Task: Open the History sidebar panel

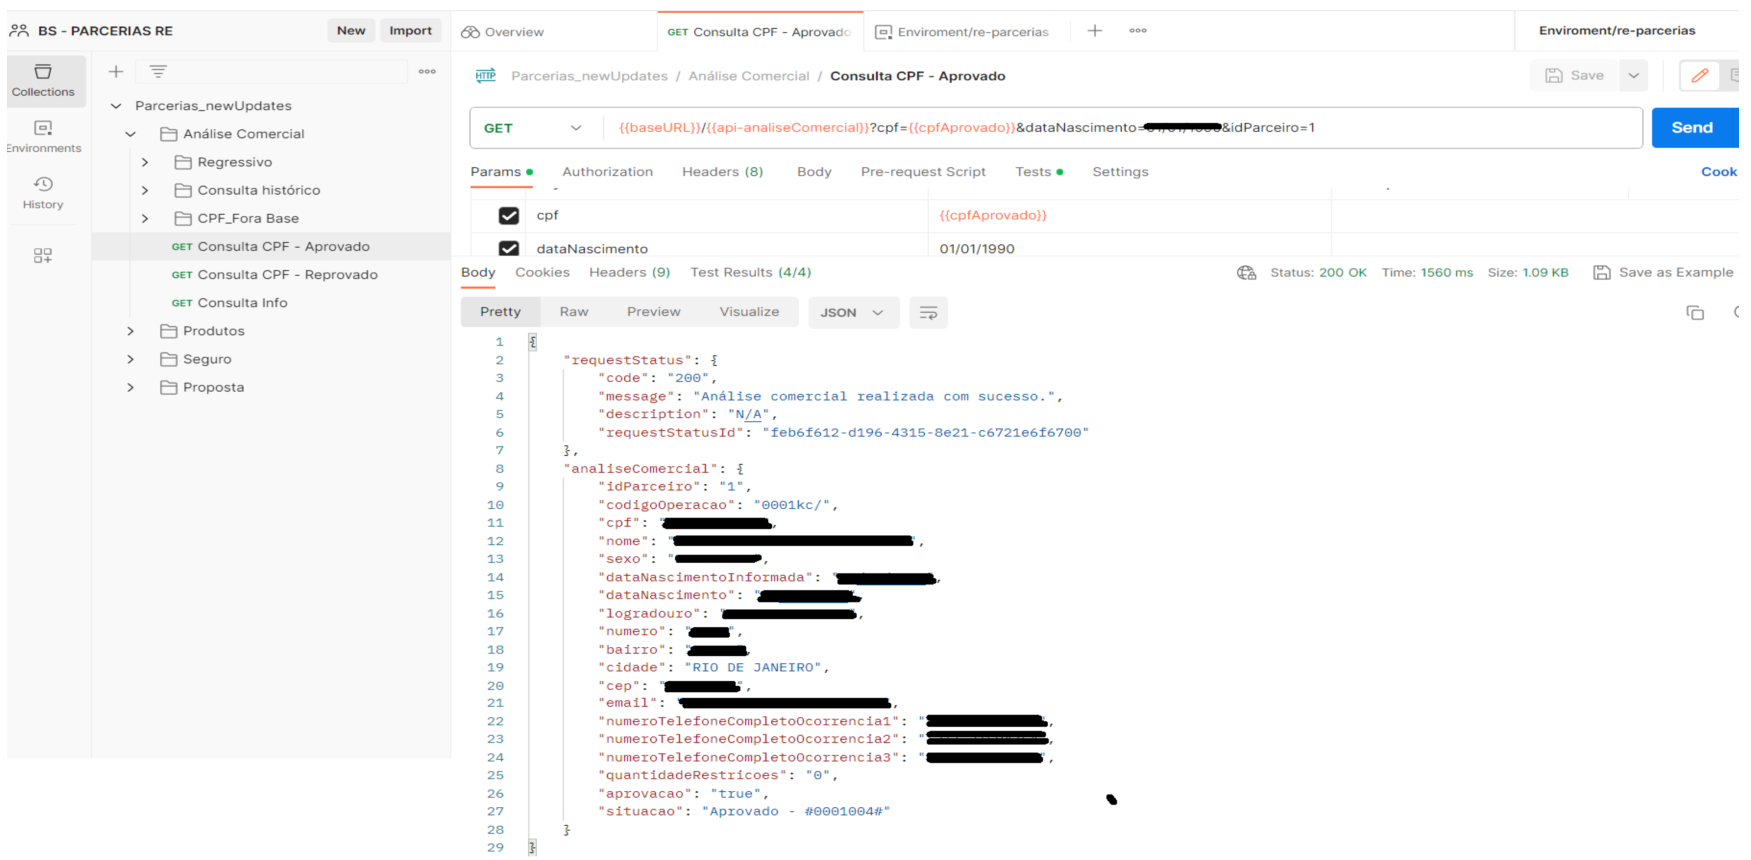Action: 43,192
